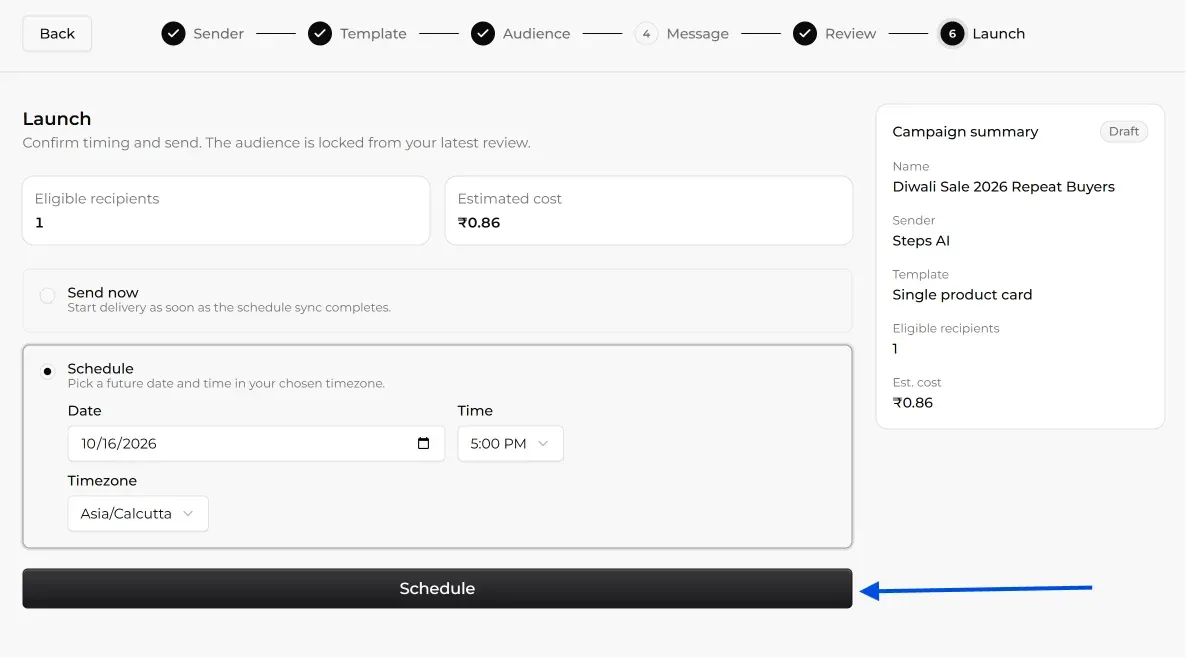Viewport: 1186px width, 658px height.
Task: Click the Draft status badge
Action: (x=1123, y=132)
